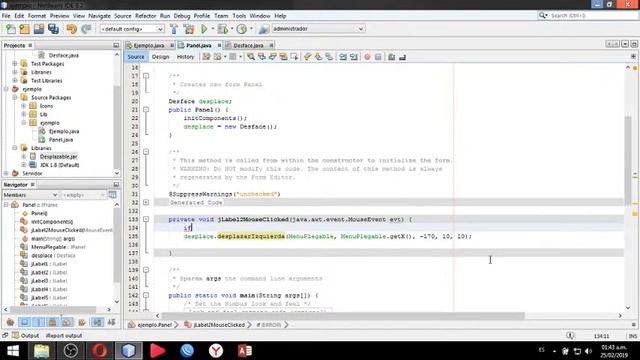
Task: Open OBS Studio from the taskbar
Action: [71, 351]
